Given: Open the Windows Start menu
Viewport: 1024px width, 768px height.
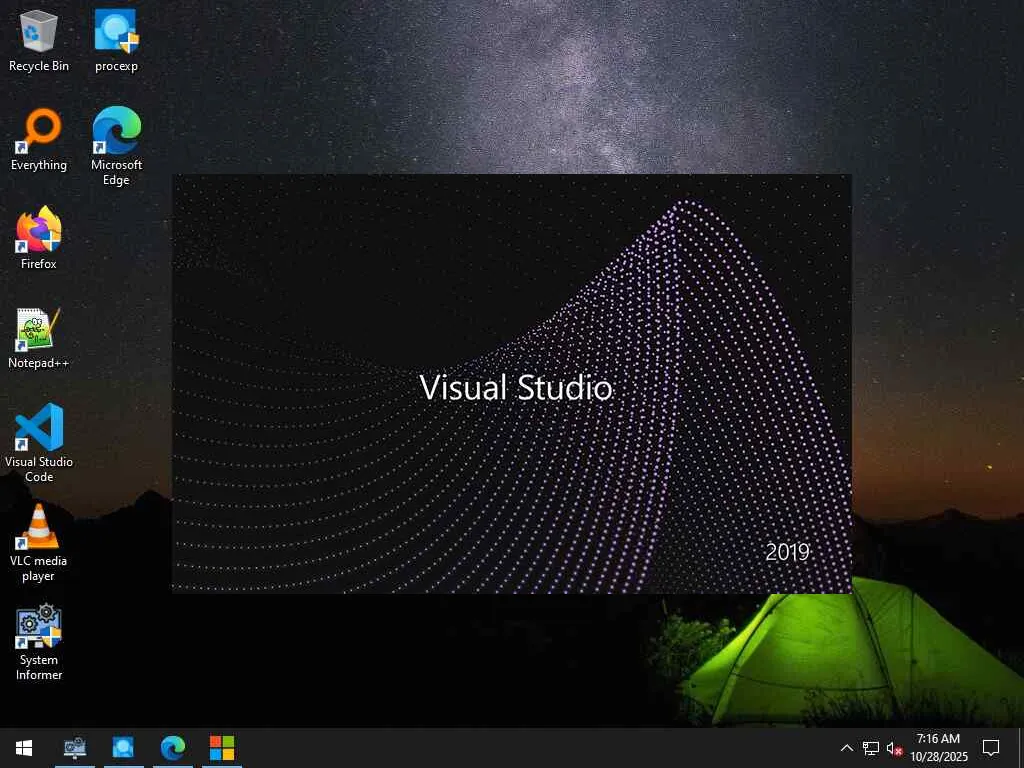Looking at the screenshot, I should point(24,748).
